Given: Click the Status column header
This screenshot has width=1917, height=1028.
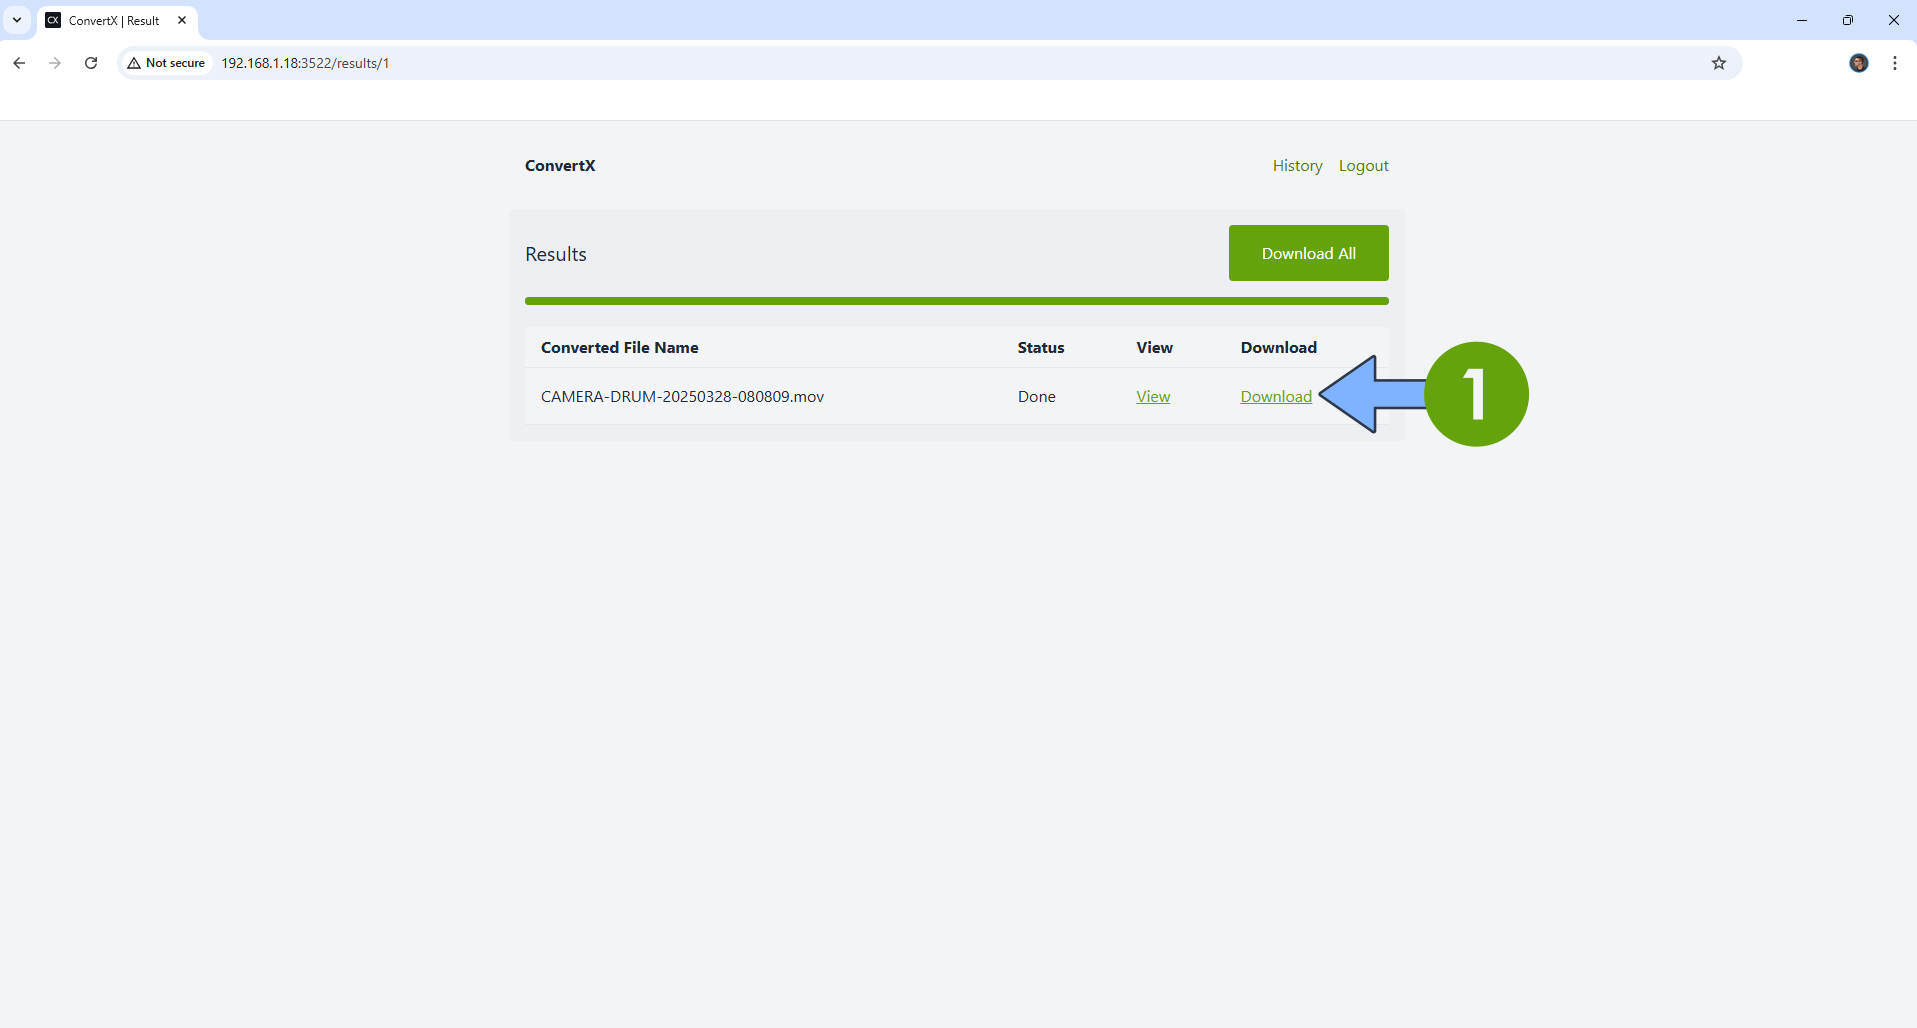Looking at the screenshot, I should pos(1041,348).
